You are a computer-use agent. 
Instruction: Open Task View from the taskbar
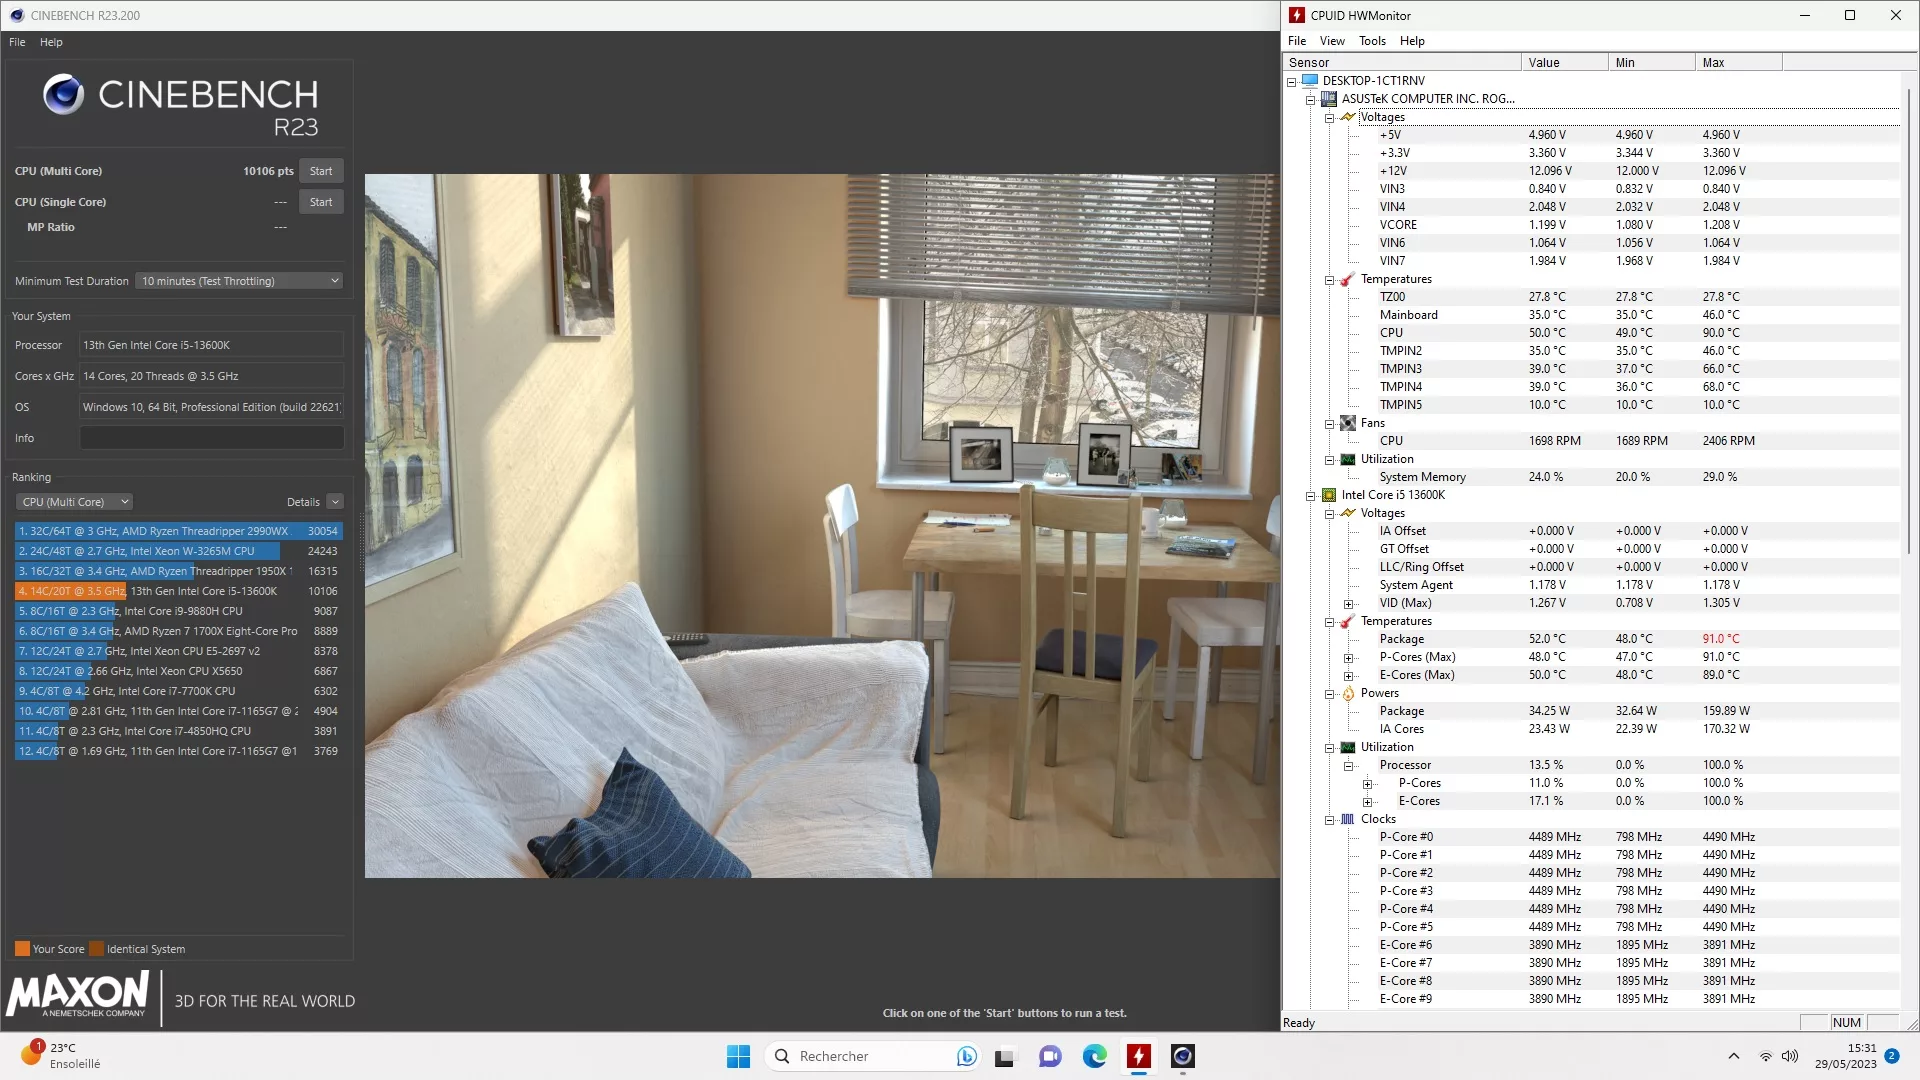(1005, 1056)
